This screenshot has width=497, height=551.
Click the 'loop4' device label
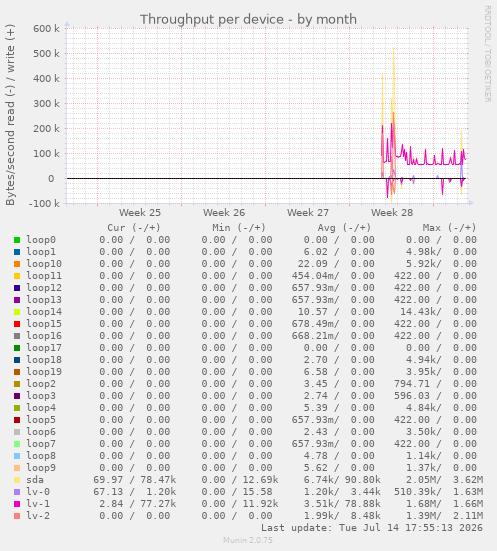coord(41,408)
